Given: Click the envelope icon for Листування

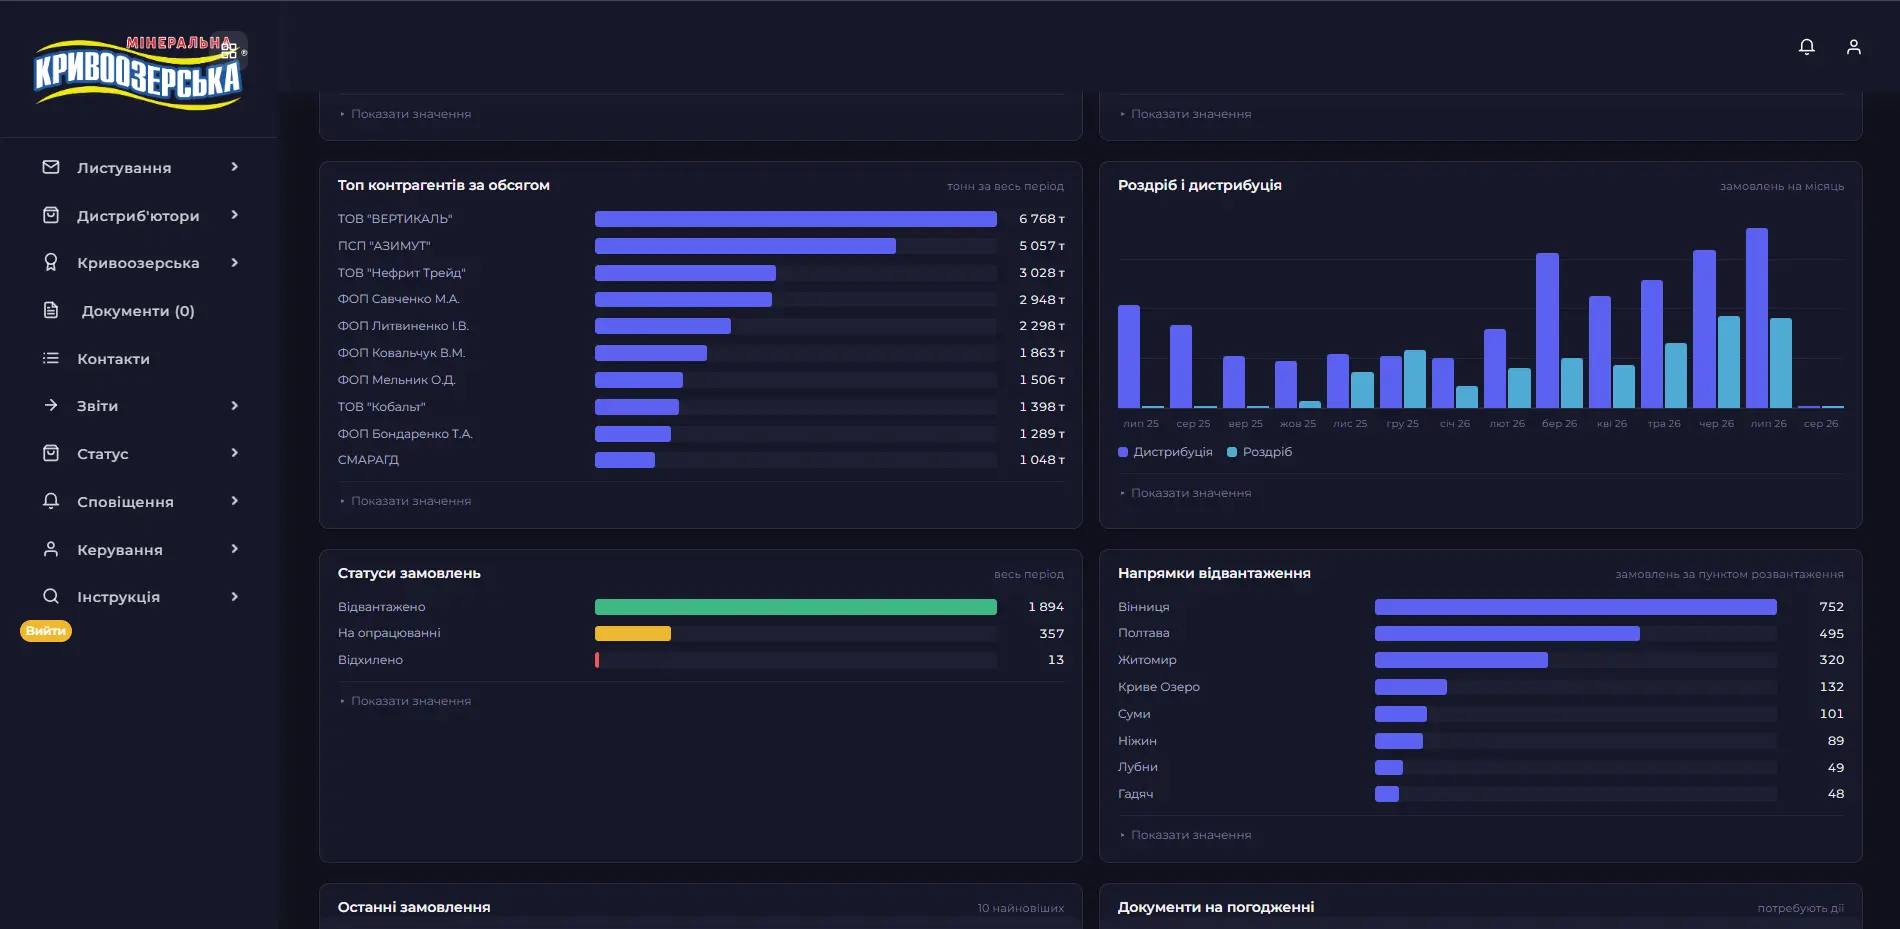Looking at the screenshot, I should click(x=51, y=167).
